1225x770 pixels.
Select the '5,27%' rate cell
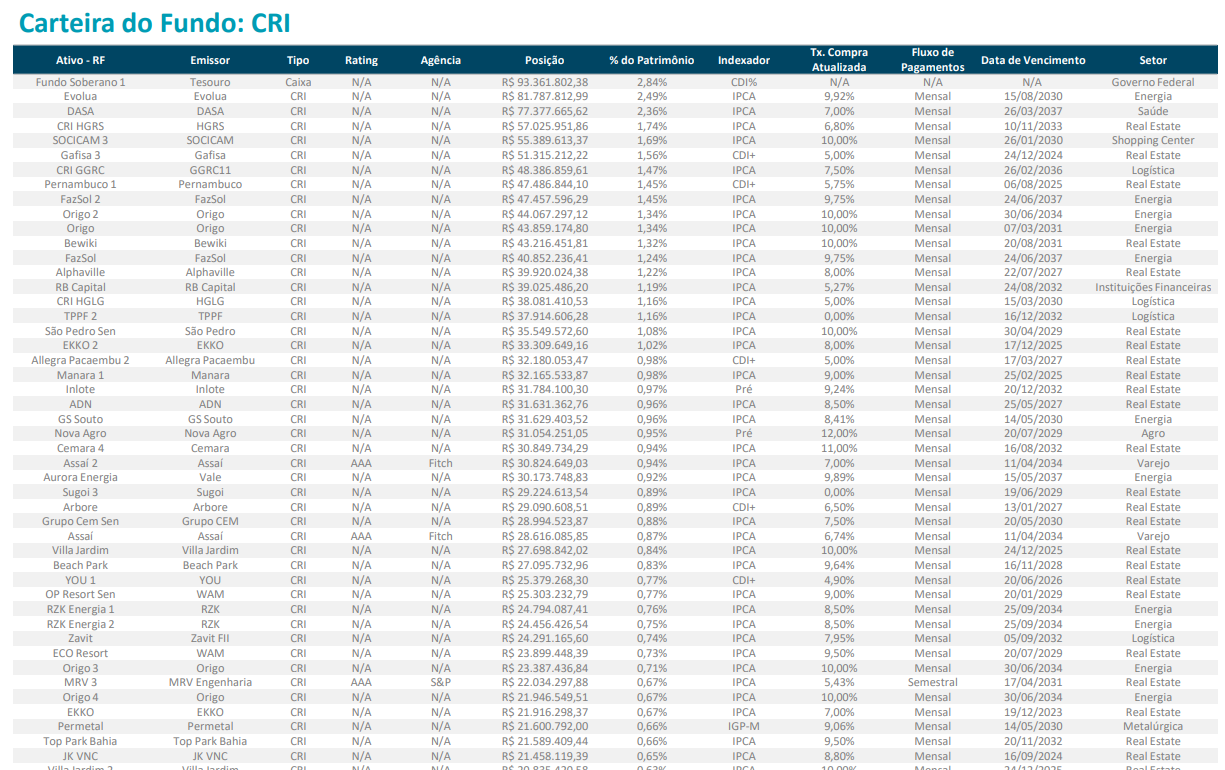tap(839, 287)
